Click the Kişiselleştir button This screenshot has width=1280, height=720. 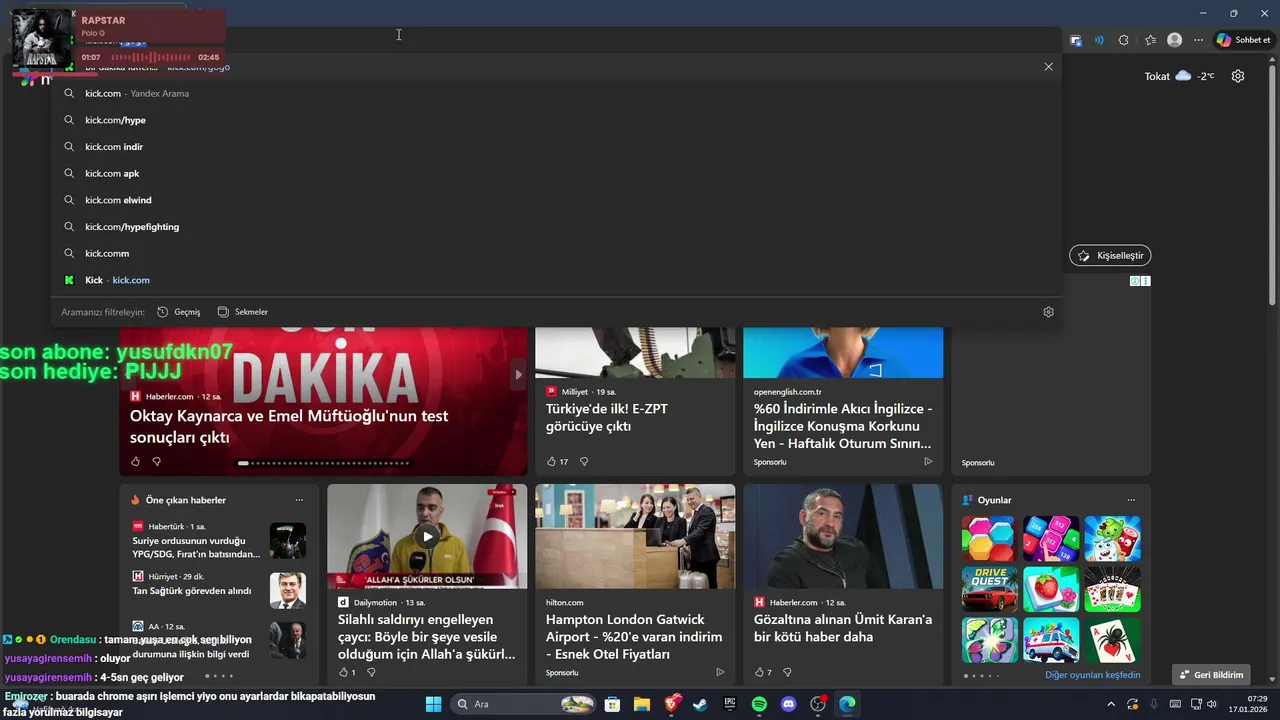point(1110,256)
